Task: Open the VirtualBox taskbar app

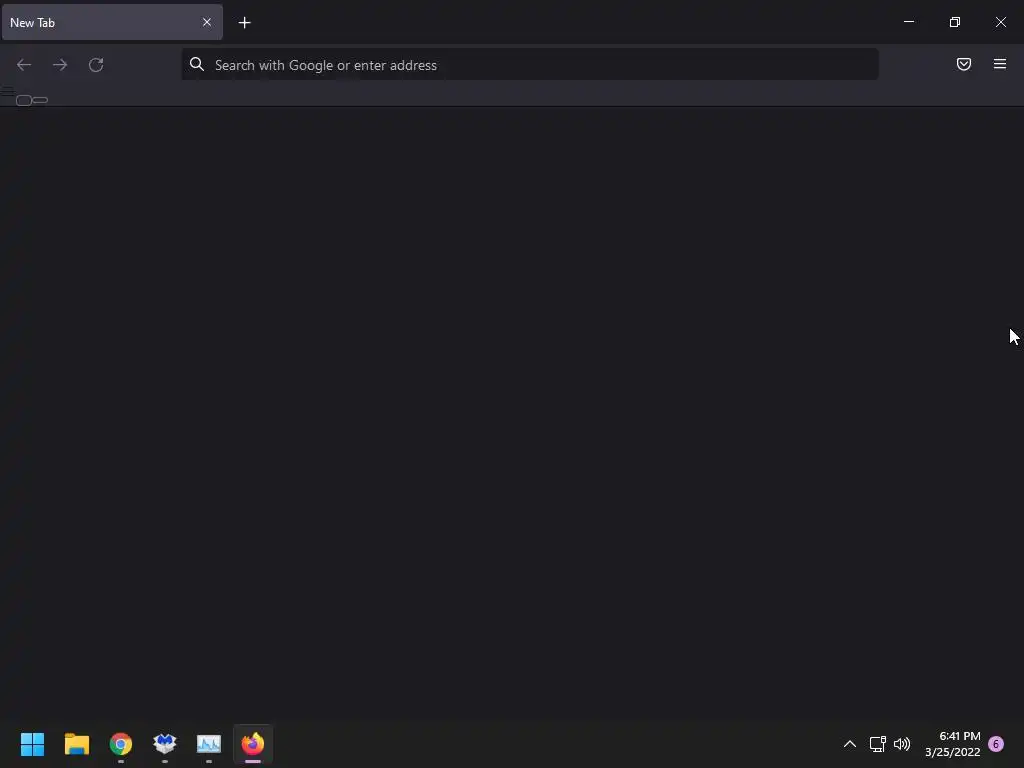Action: click(x=165, y=744)
